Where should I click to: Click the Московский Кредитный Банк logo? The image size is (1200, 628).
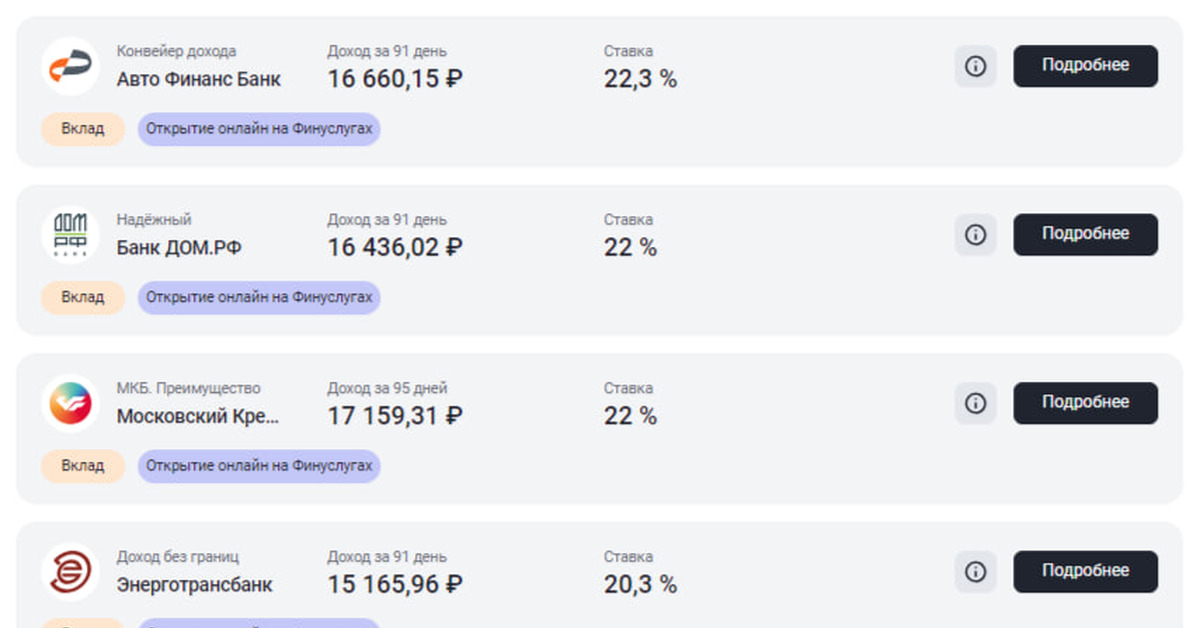click(x=70, y=403)
